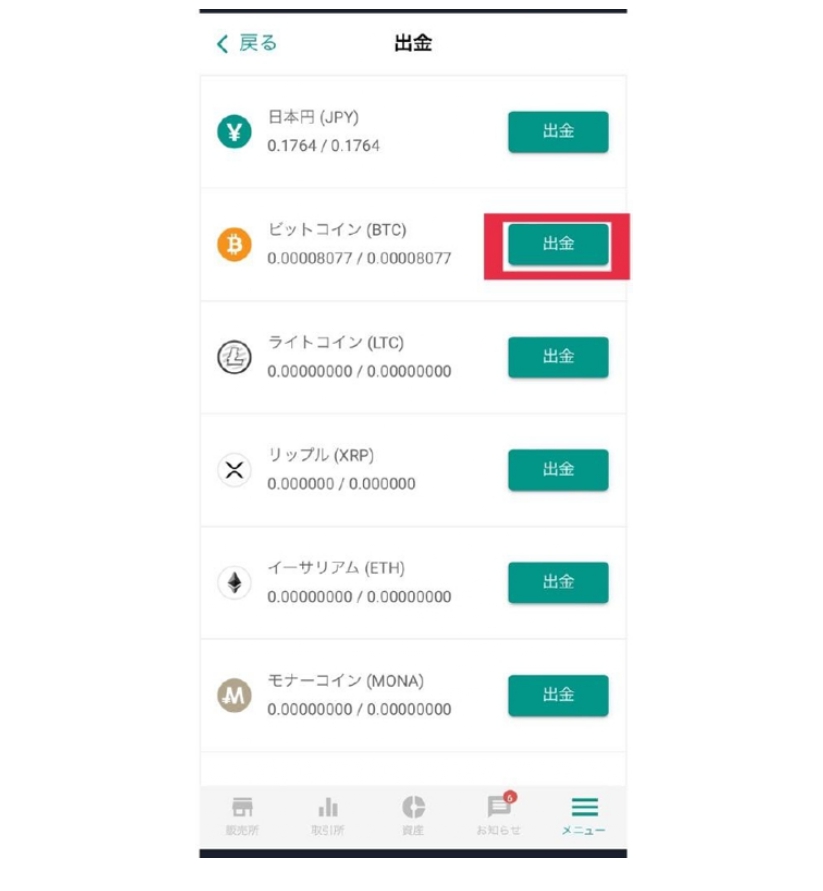Open お知らせ notifications with badge
Image resolution: width=823 pixels, height=891 pixels.
(x=499, y=814)
